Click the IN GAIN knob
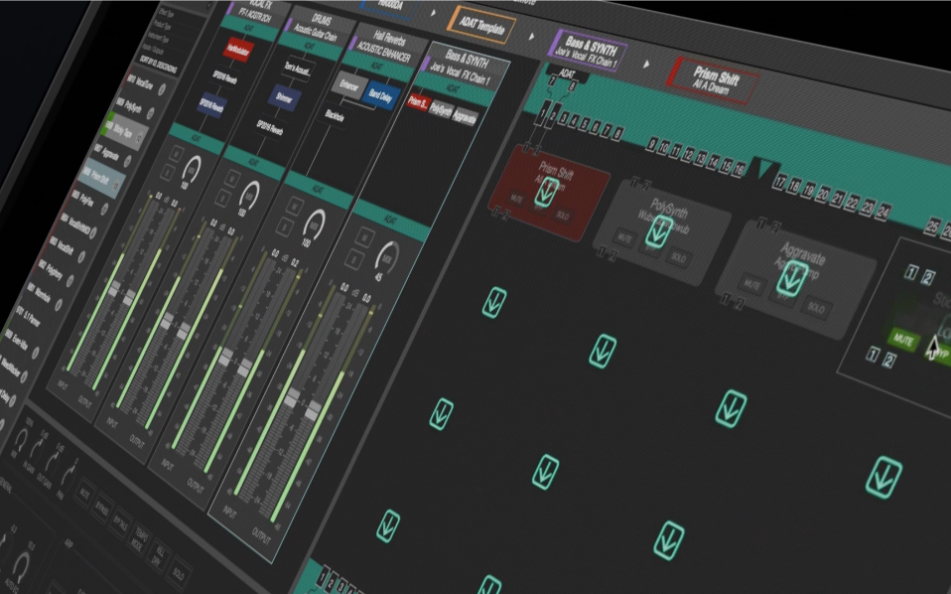The height and width of the screenshot is (594, 951). 34,448
